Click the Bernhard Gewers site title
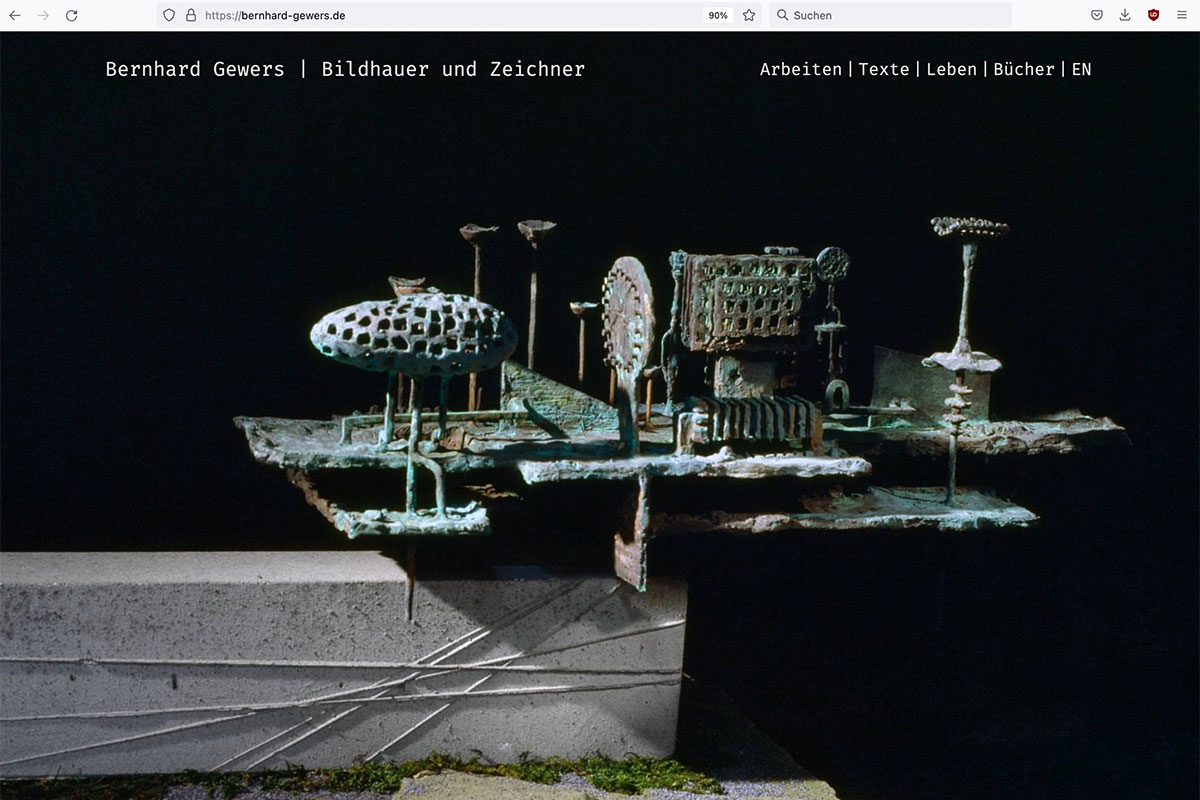 tap(345, 69)
